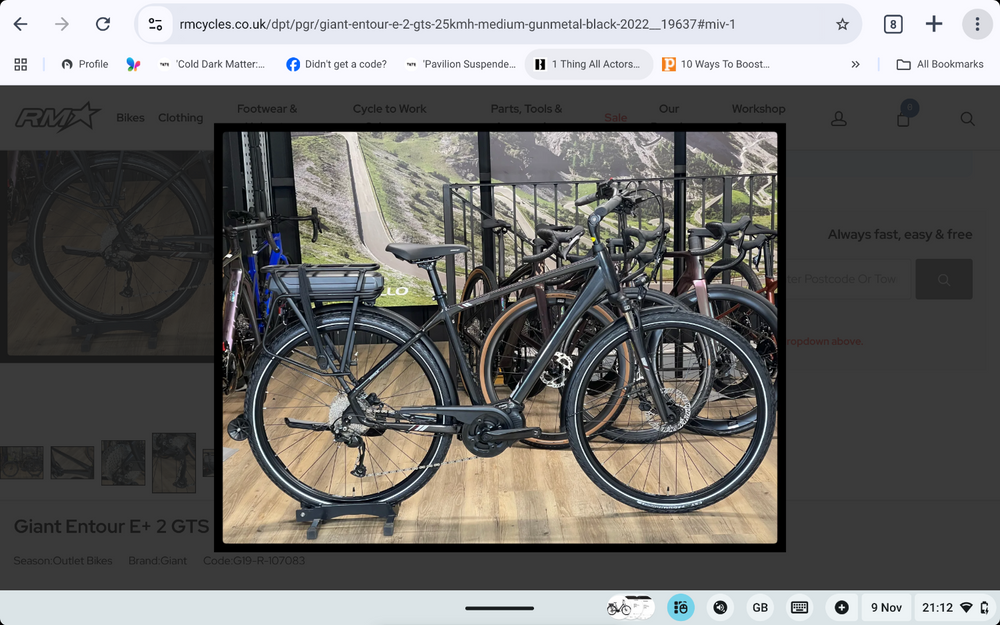Open the Clothing menu
The height and width of the screenshot is (625, 1000).
(180, 117)
